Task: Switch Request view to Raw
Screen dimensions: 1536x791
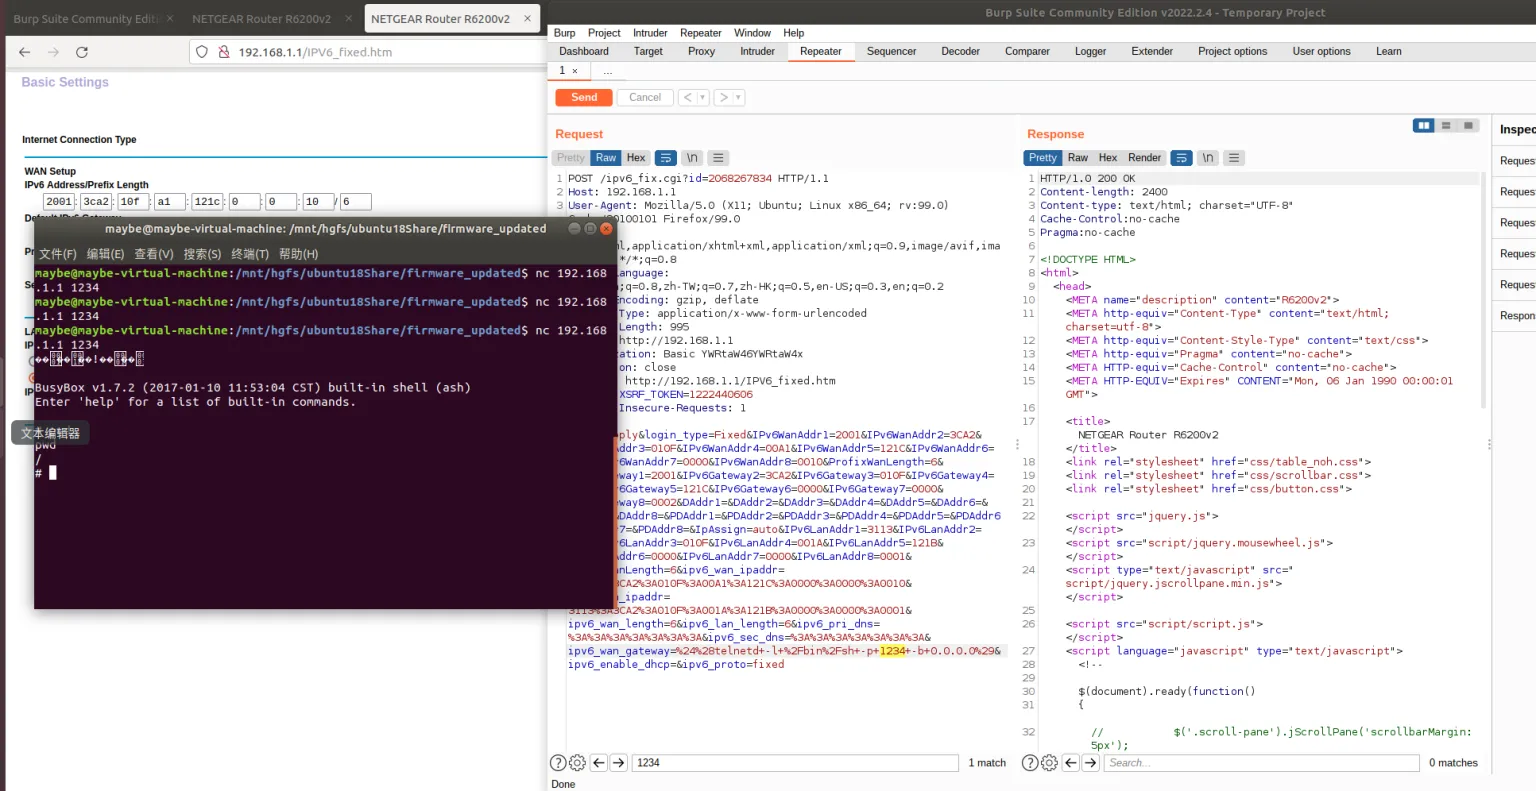Action: pyautogui.click(x=606, y=158)
